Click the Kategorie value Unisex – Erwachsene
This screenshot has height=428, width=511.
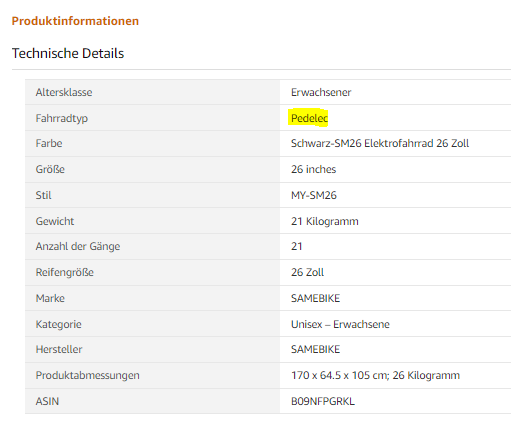340,324
